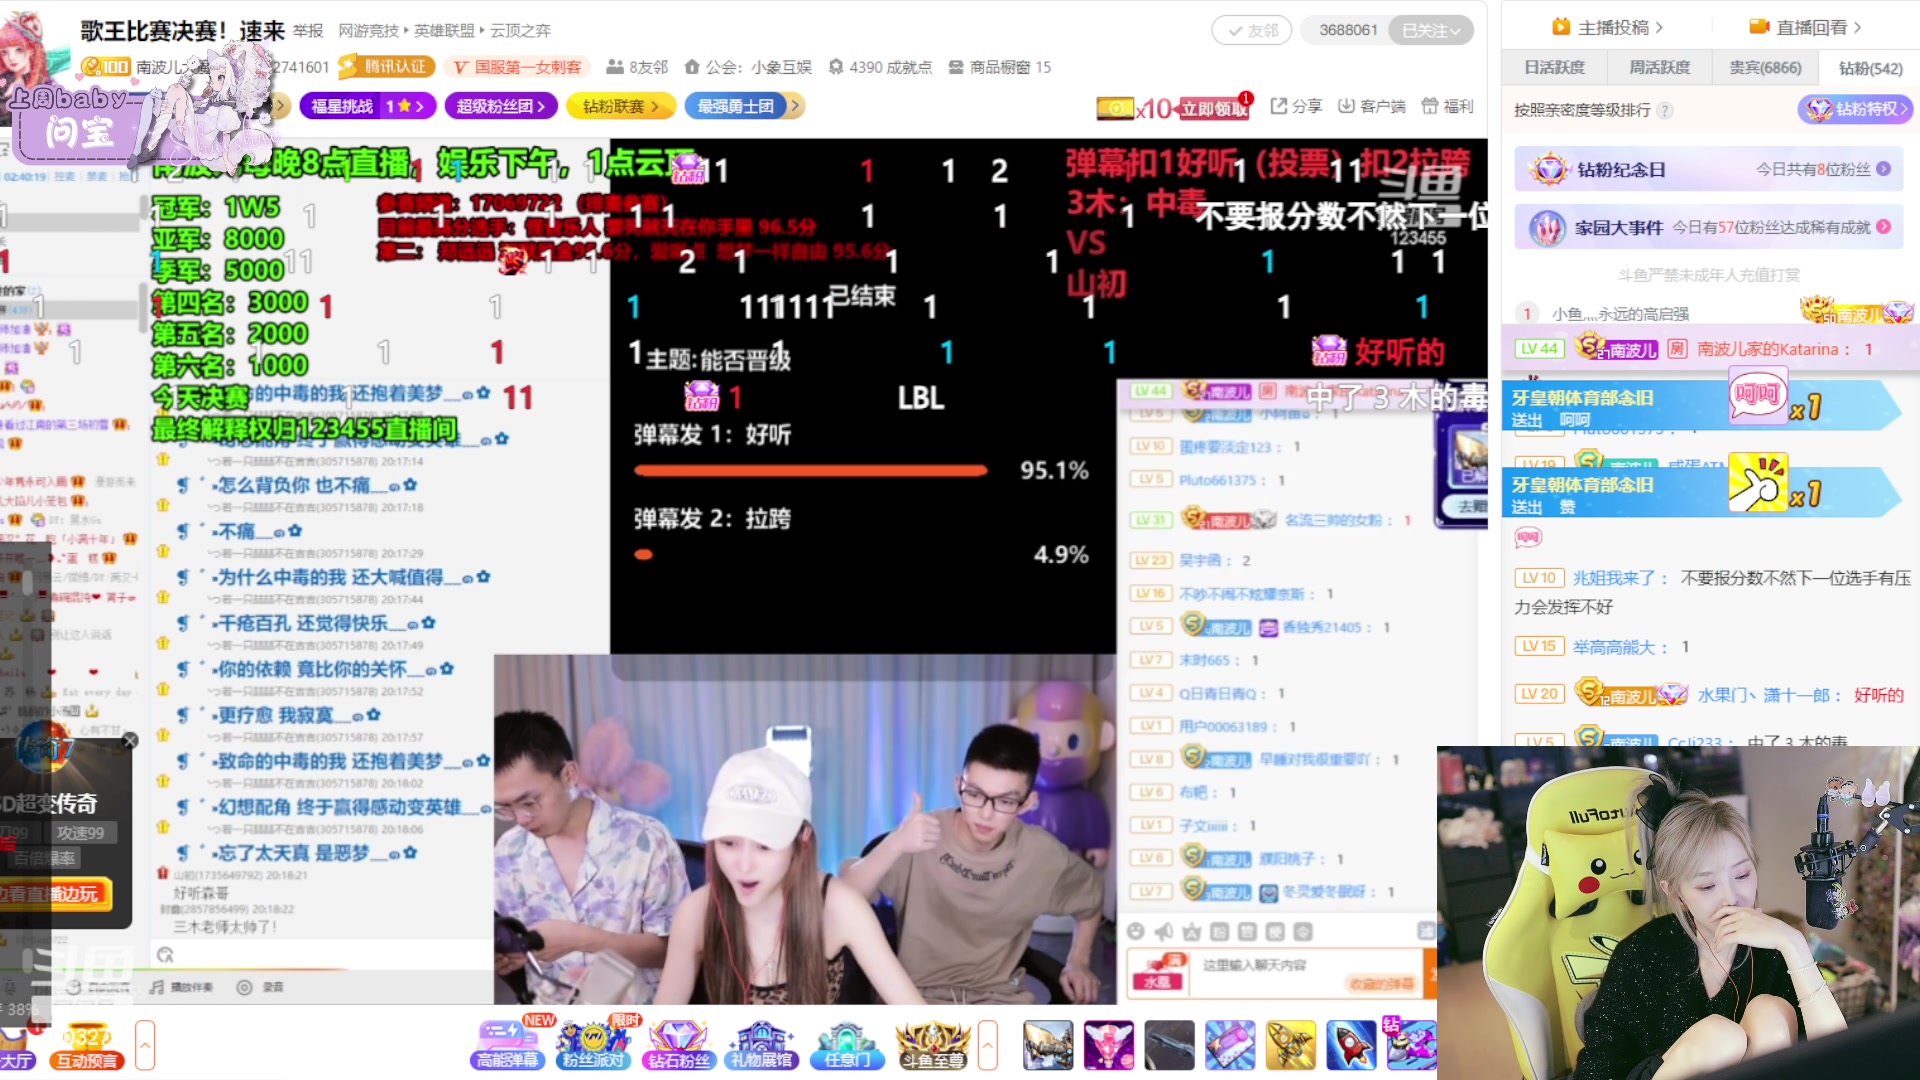Expand the arrow next to 互动预言
This screenshot has width=1920, height=1080.
[145, 1045]
